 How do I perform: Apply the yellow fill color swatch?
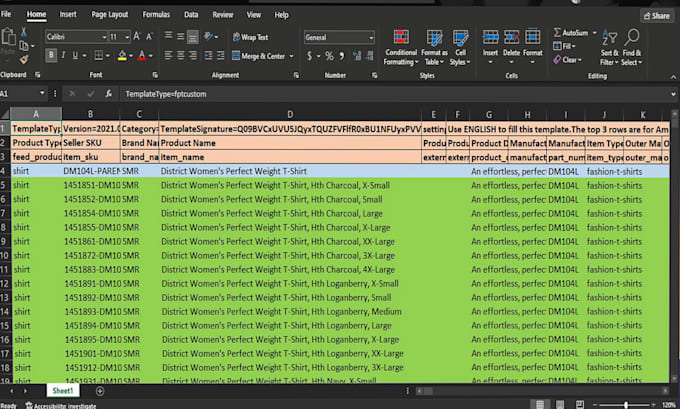[120, 57]
